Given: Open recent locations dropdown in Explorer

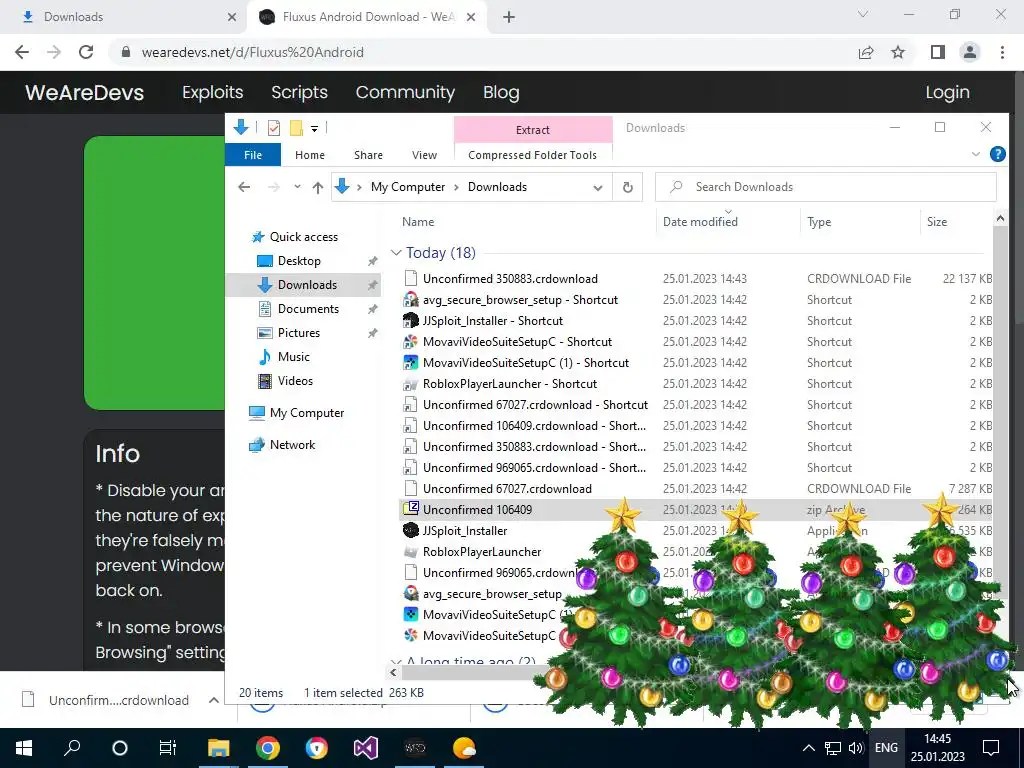Looking at the screenshot, I should [x=297, y=187].
